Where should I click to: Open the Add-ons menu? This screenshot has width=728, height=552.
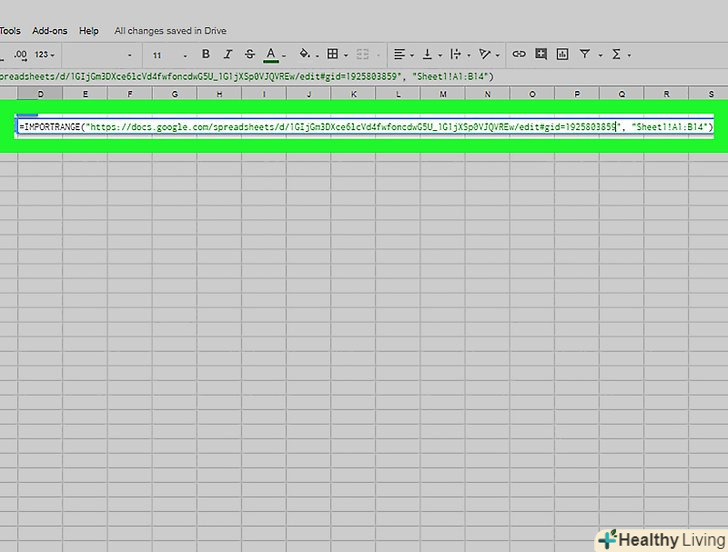tap(50, 31)
